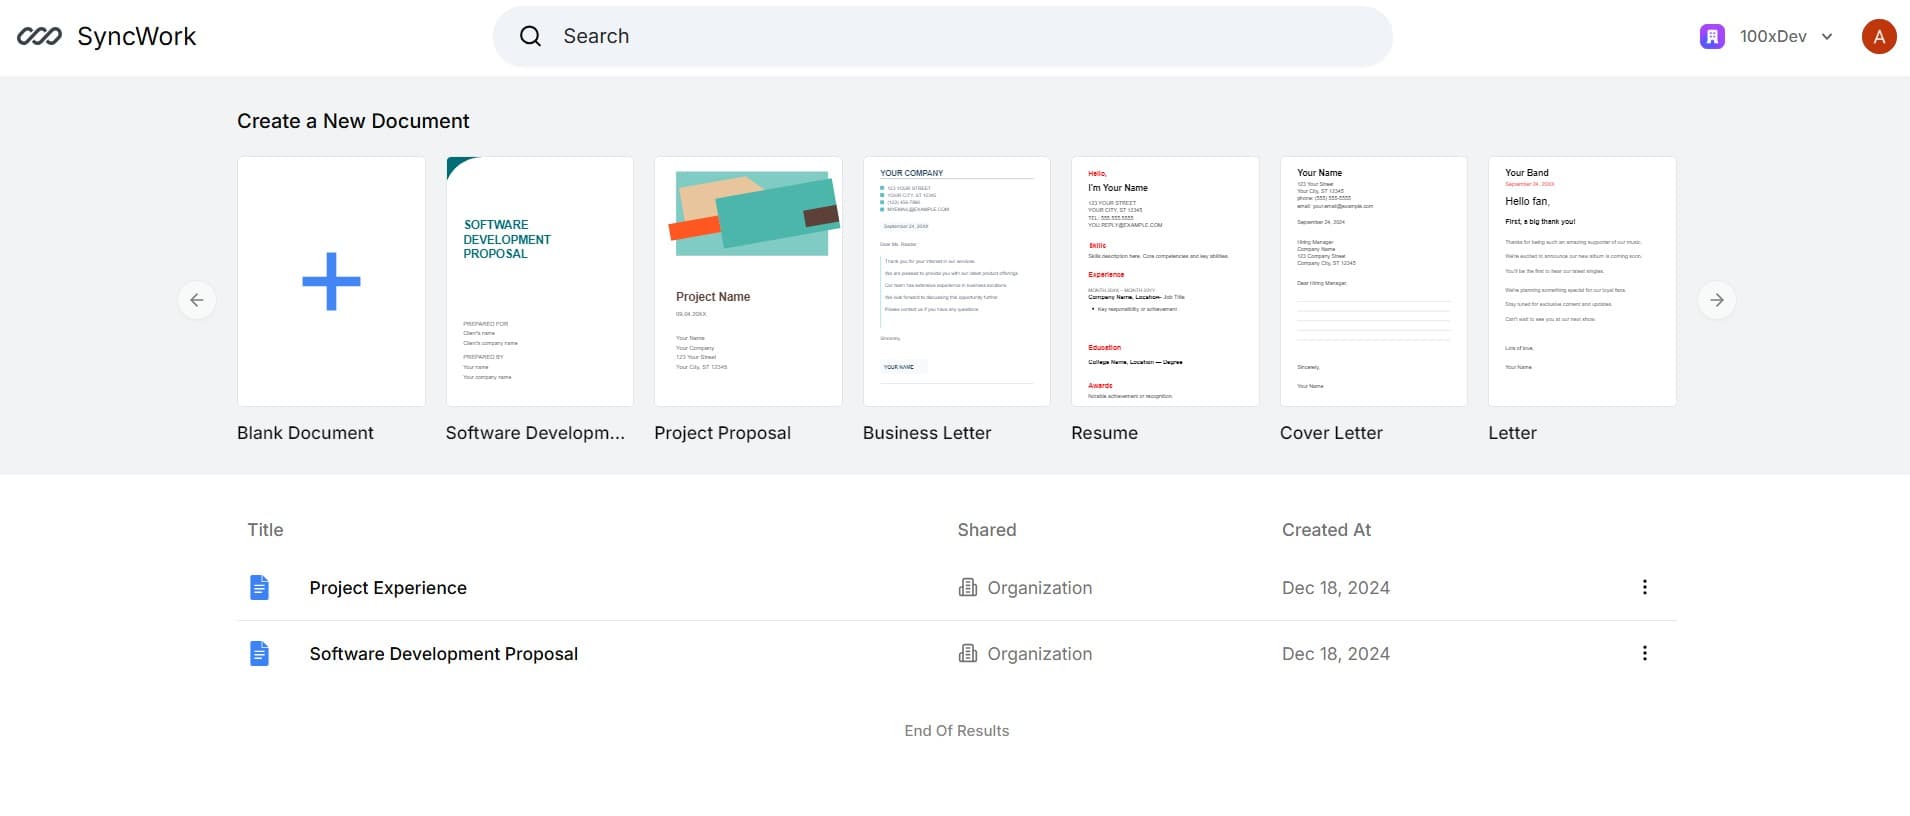Open options menu for Project Experience
This screenshot has width=1910, height=816.
pyautogui.click(x=1644, y=588)
